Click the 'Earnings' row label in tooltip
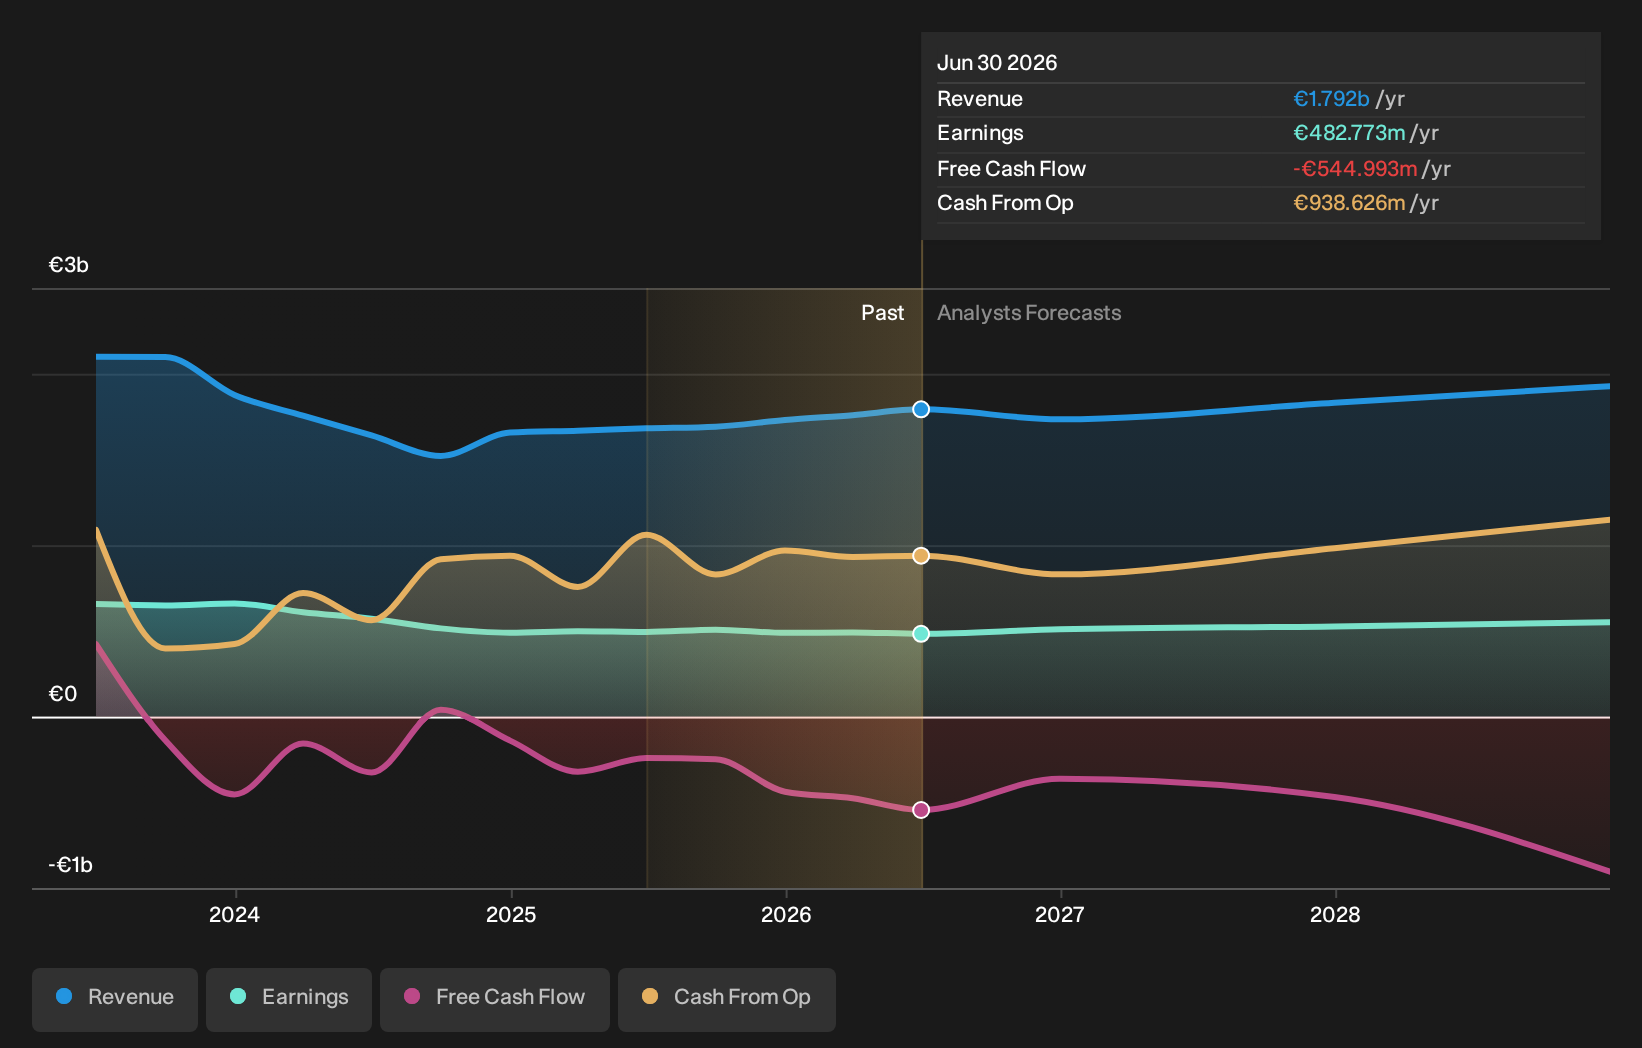The width and height of the screenshot is (1642, 1048). (980, 133)
